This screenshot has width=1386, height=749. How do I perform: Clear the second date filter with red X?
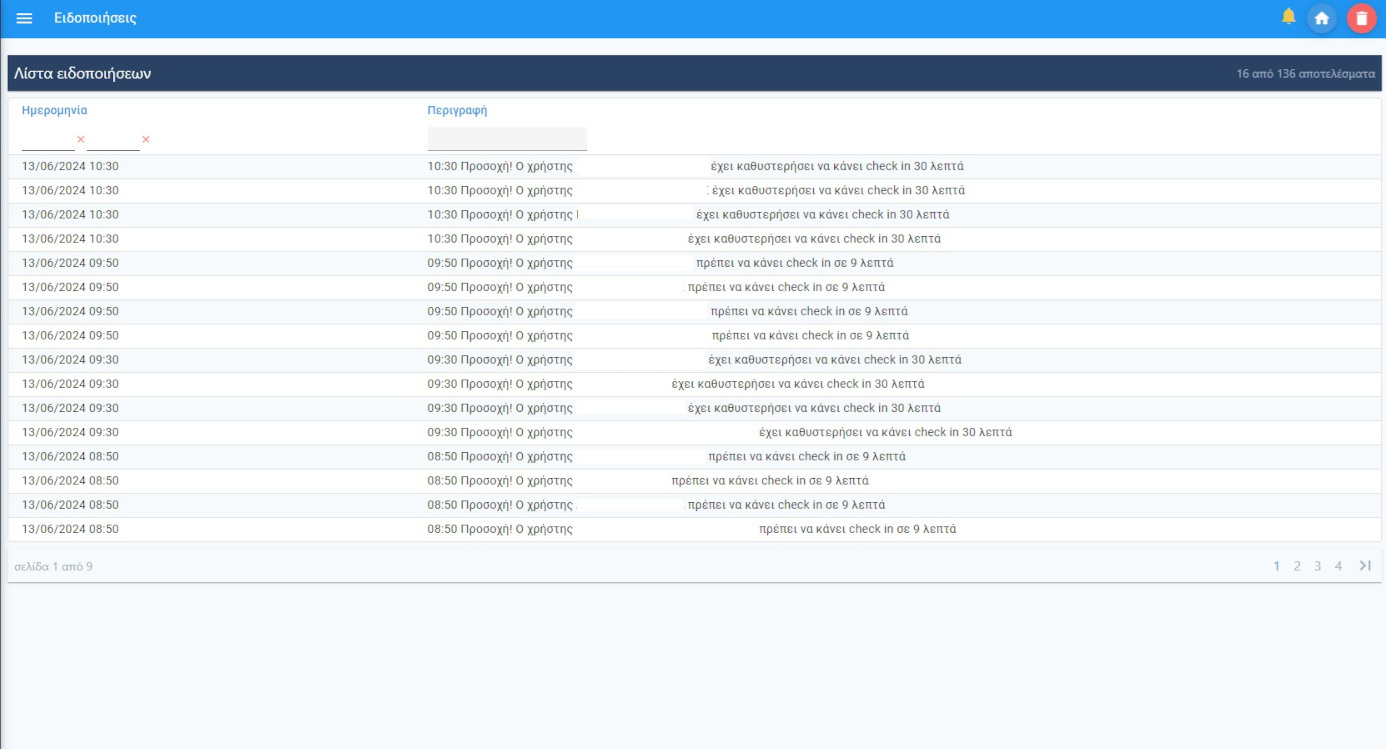(x=146, y=140)
